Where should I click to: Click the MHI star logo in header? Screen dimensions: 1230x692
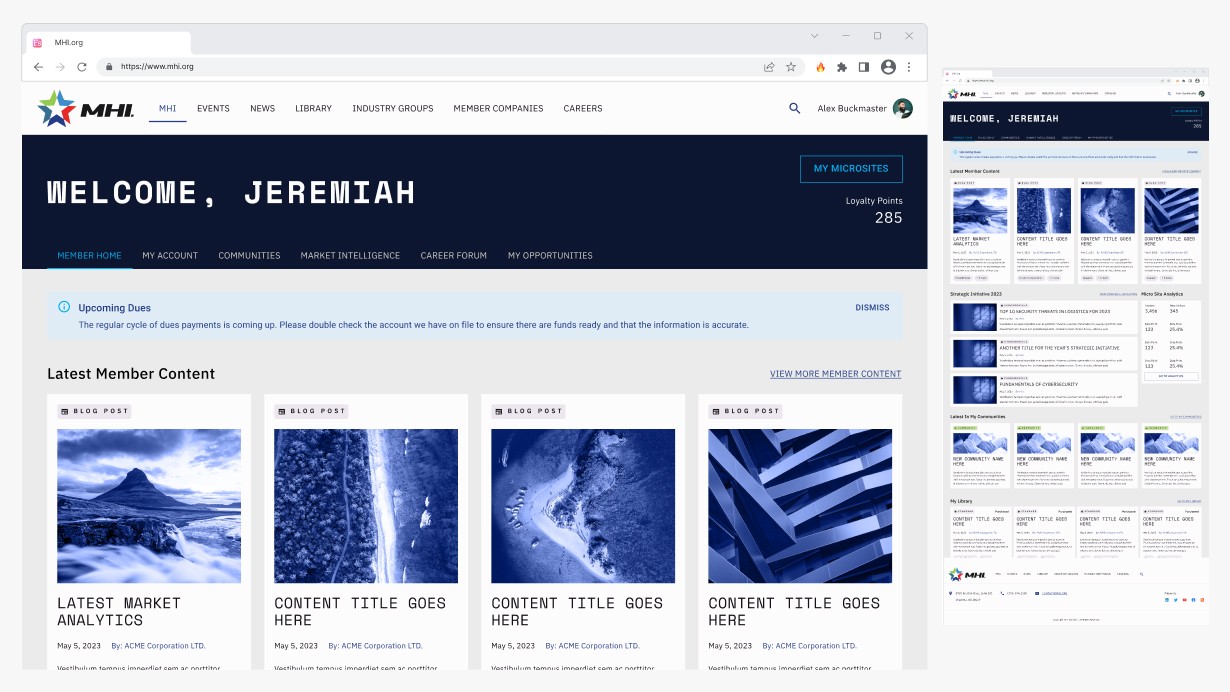point(86,109)
